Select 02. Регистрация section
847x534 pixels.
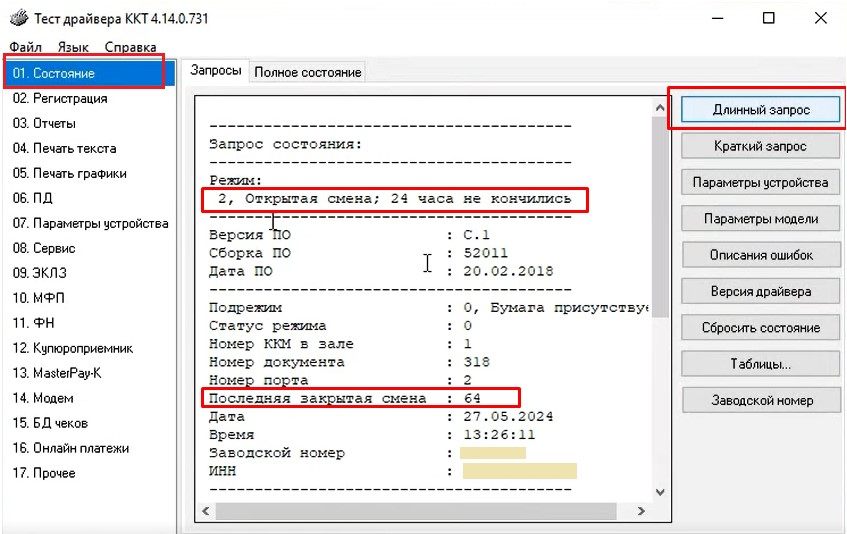[60, 98]
